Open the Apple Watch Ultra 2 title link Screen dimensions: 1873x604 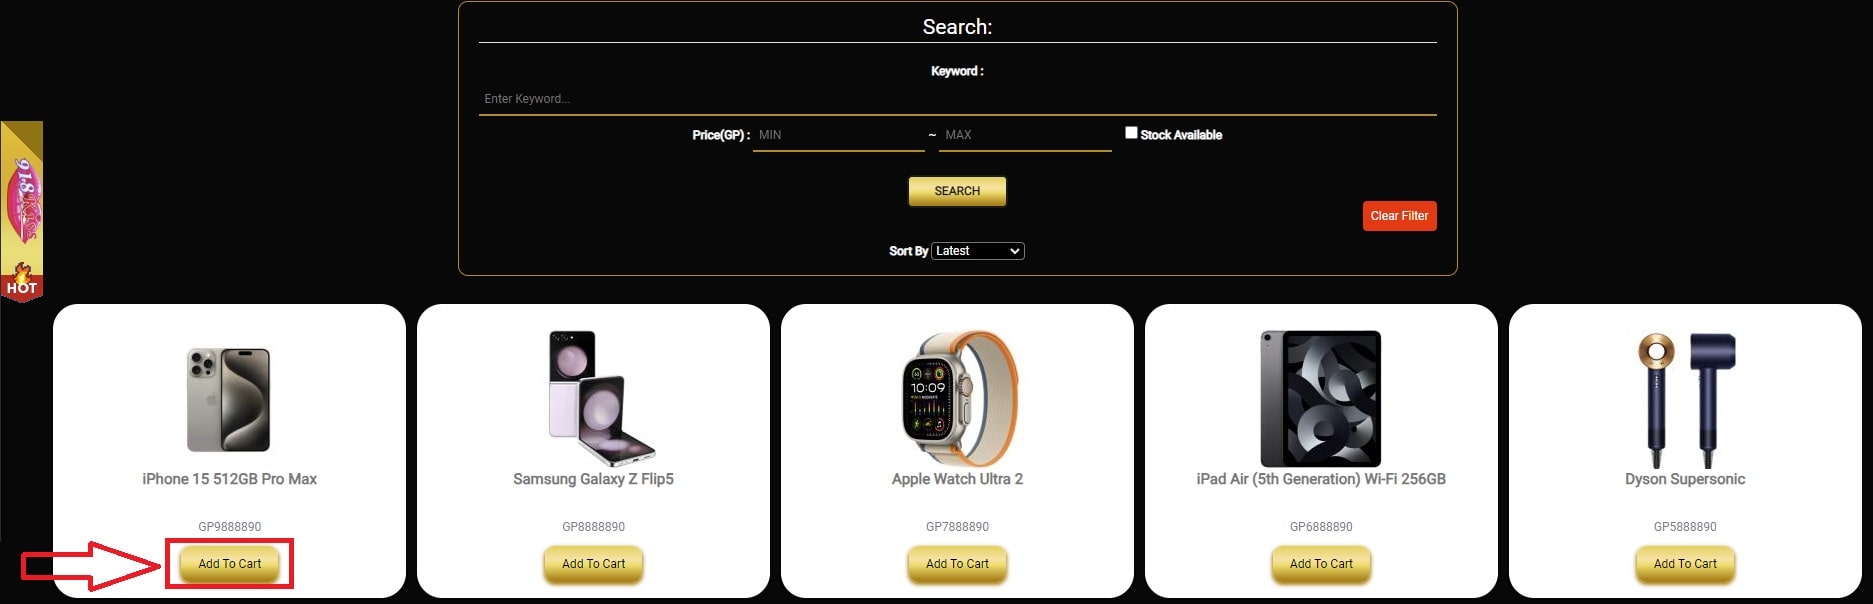point(957,479)
